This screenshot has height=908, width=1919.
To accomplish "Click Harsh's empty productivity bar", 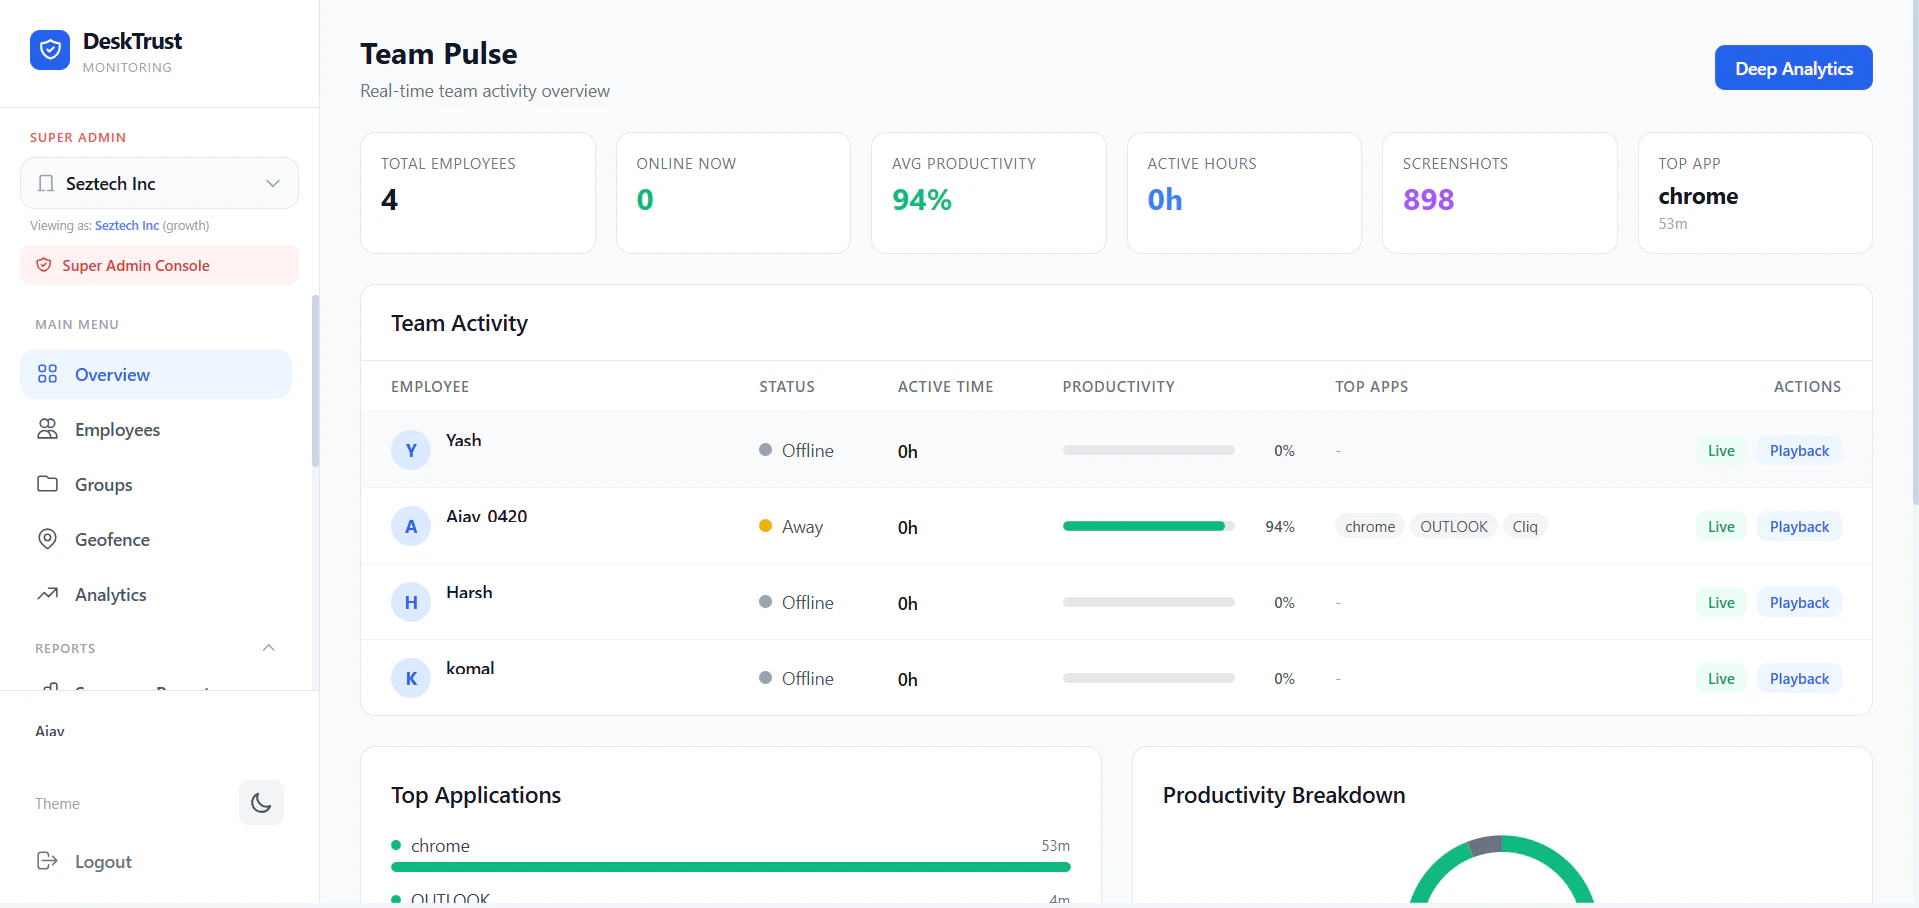I will [x=1148, y=602].
